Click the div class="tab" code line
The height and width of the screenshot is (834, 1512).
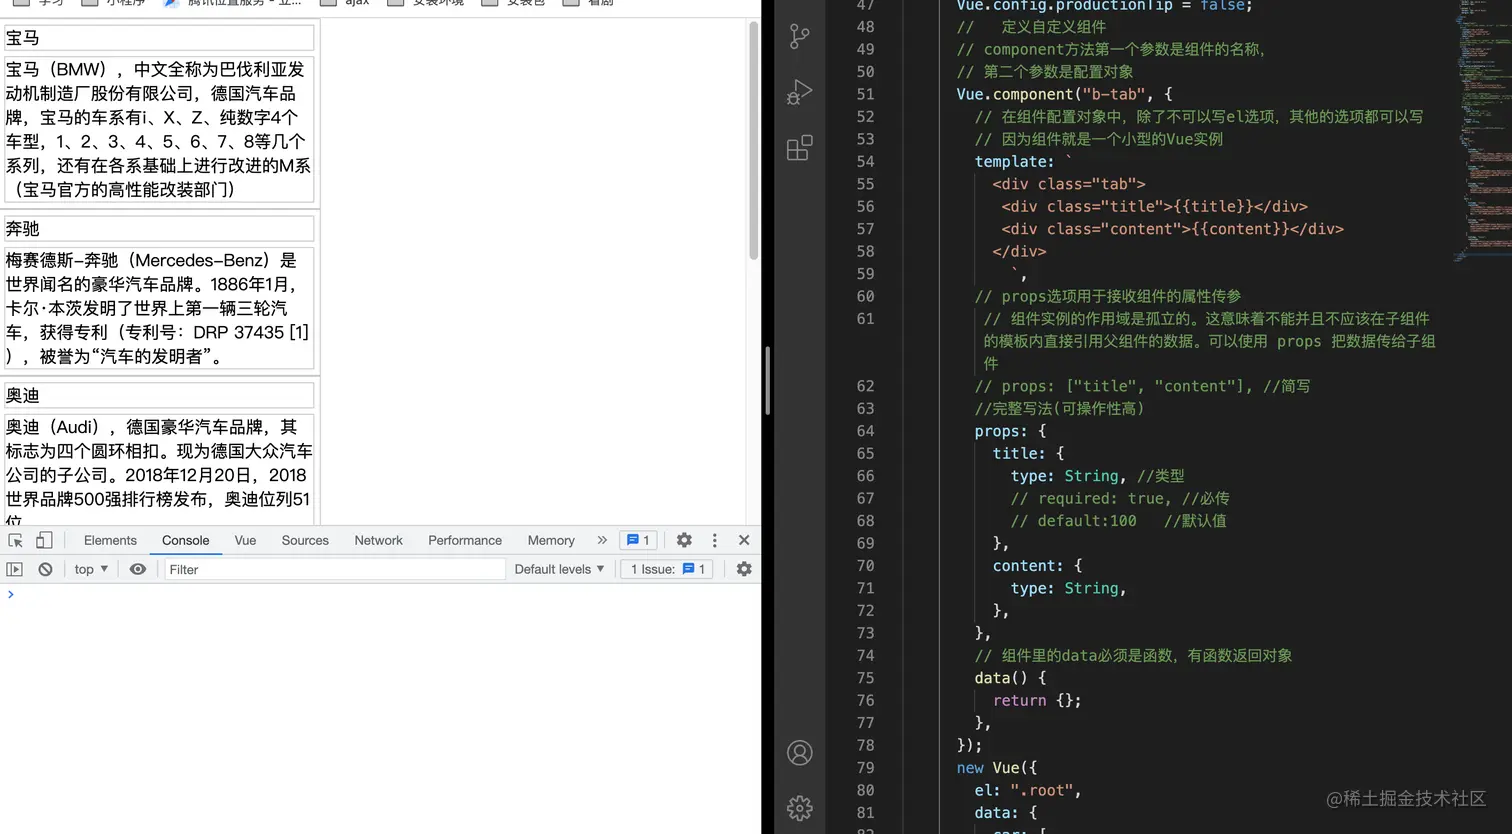click(1069, 184)
